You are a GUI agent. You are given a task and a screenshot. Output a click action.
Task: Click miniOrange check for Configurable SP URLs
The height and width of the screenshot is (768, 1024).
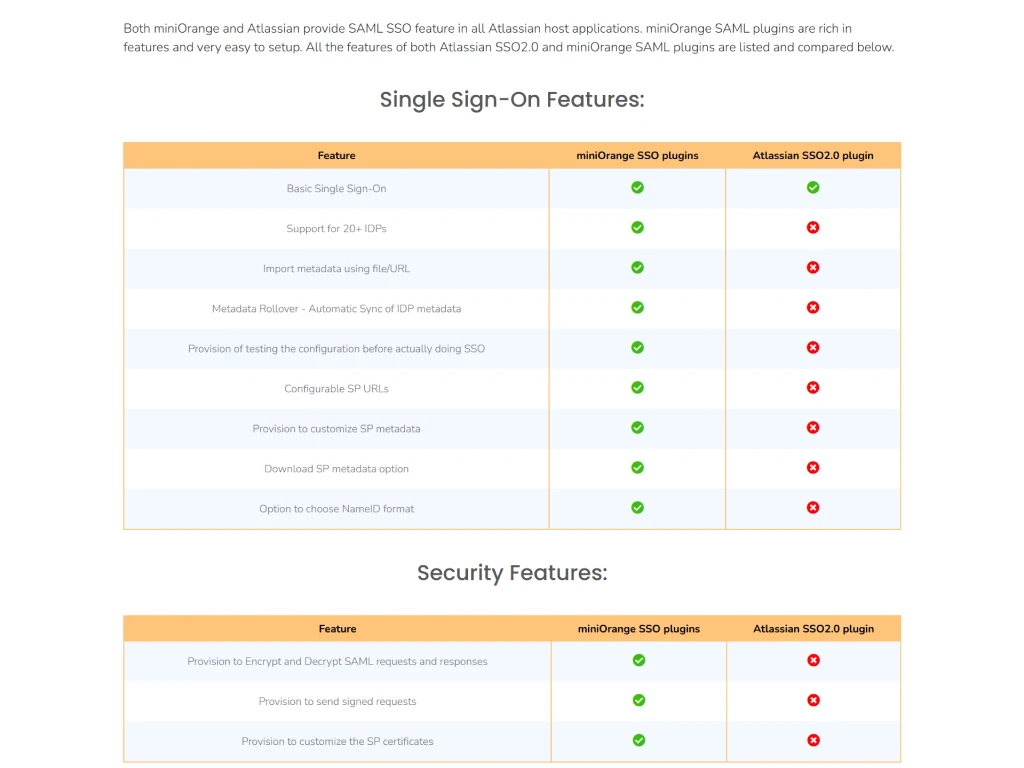tap(637, 387)
